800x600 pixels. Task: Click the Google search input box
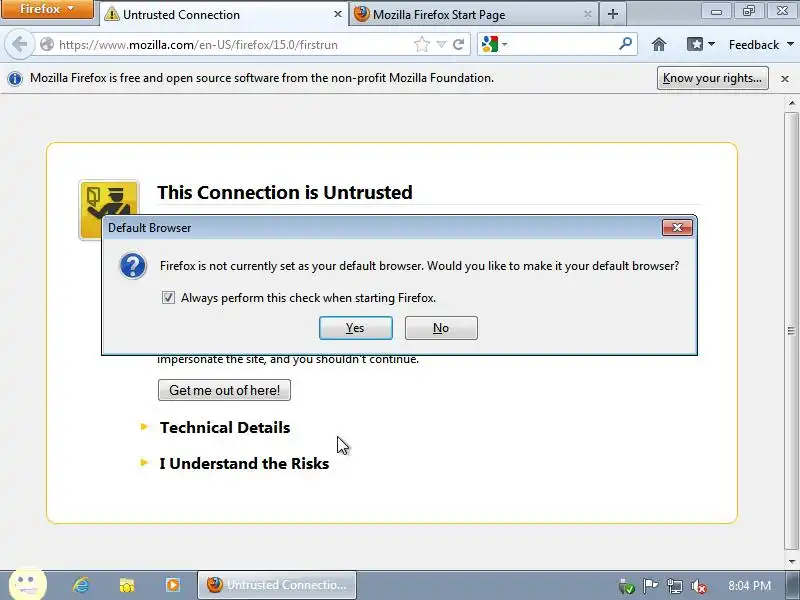561,44
